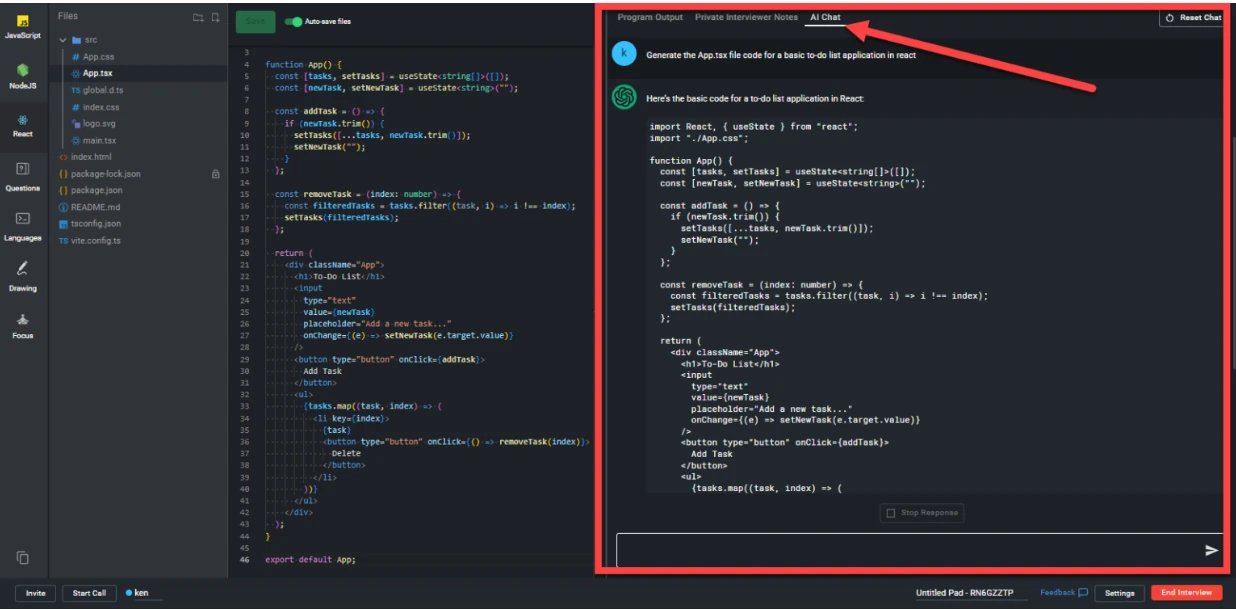The height and width of the screenshot is (610, 1236).
Task: Select the AI Chat tab
Action: pos(825,17)
